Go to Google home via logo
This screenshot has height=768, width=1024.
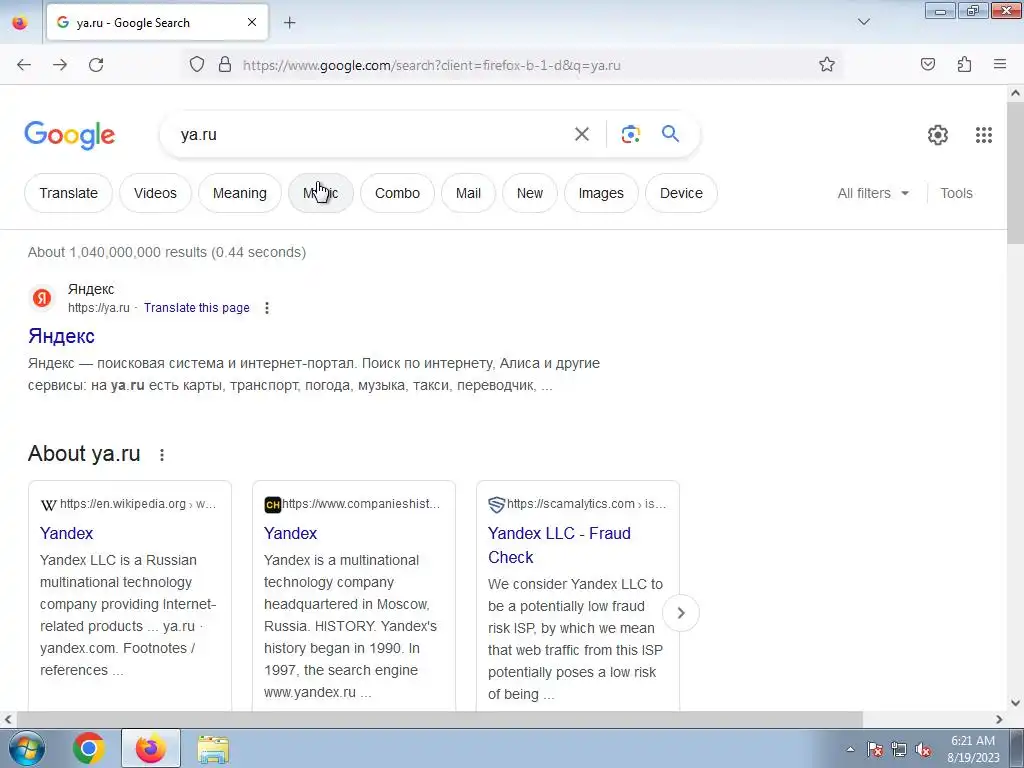pyautogui.click(x=70, y=135)
